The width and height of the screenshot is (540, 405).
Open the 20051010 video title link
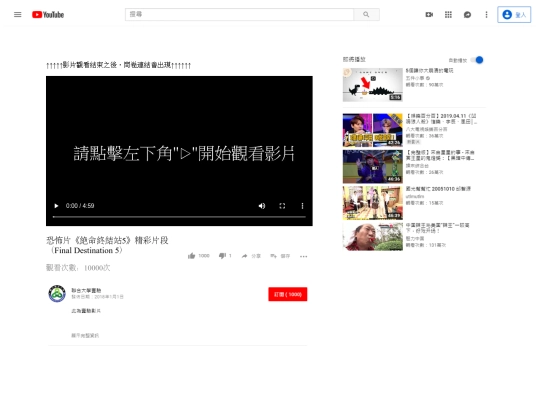point(438,189)
